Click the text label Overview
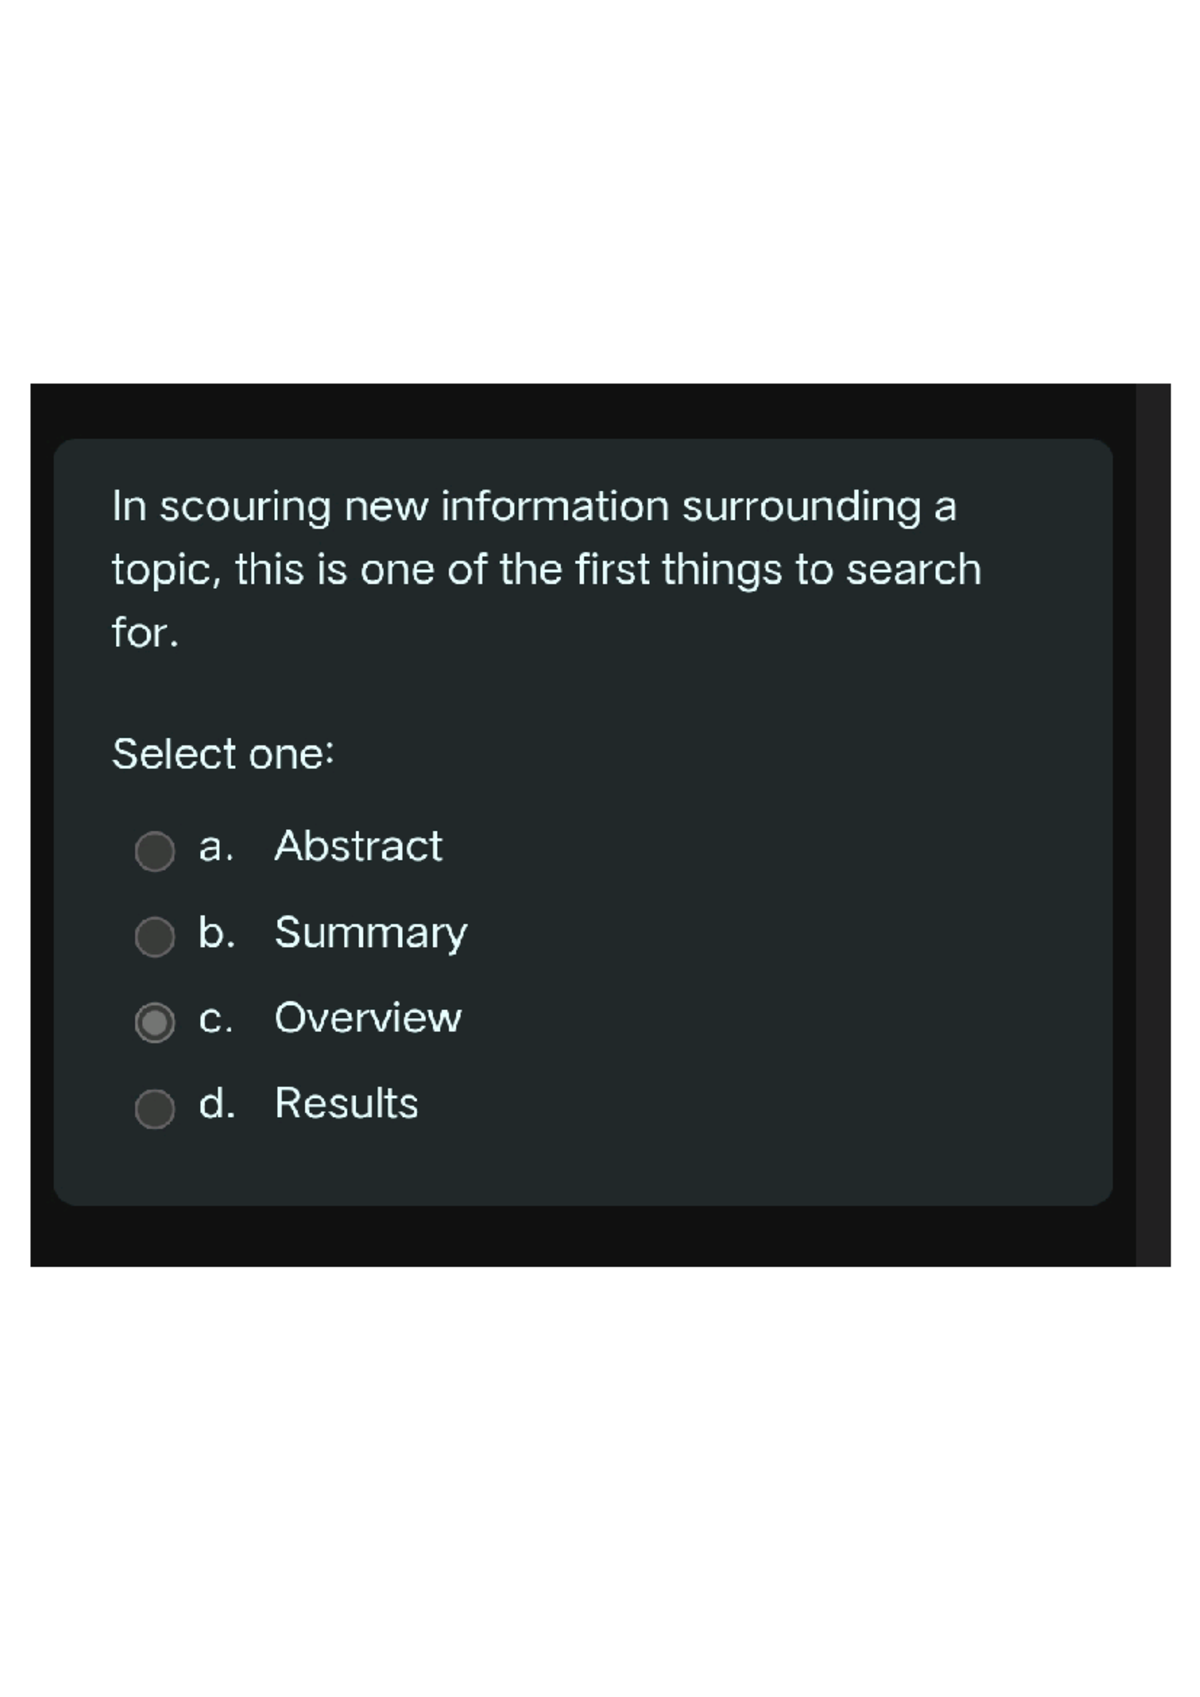This screenshot has height=1697, width=1200. coord(366,1019)
